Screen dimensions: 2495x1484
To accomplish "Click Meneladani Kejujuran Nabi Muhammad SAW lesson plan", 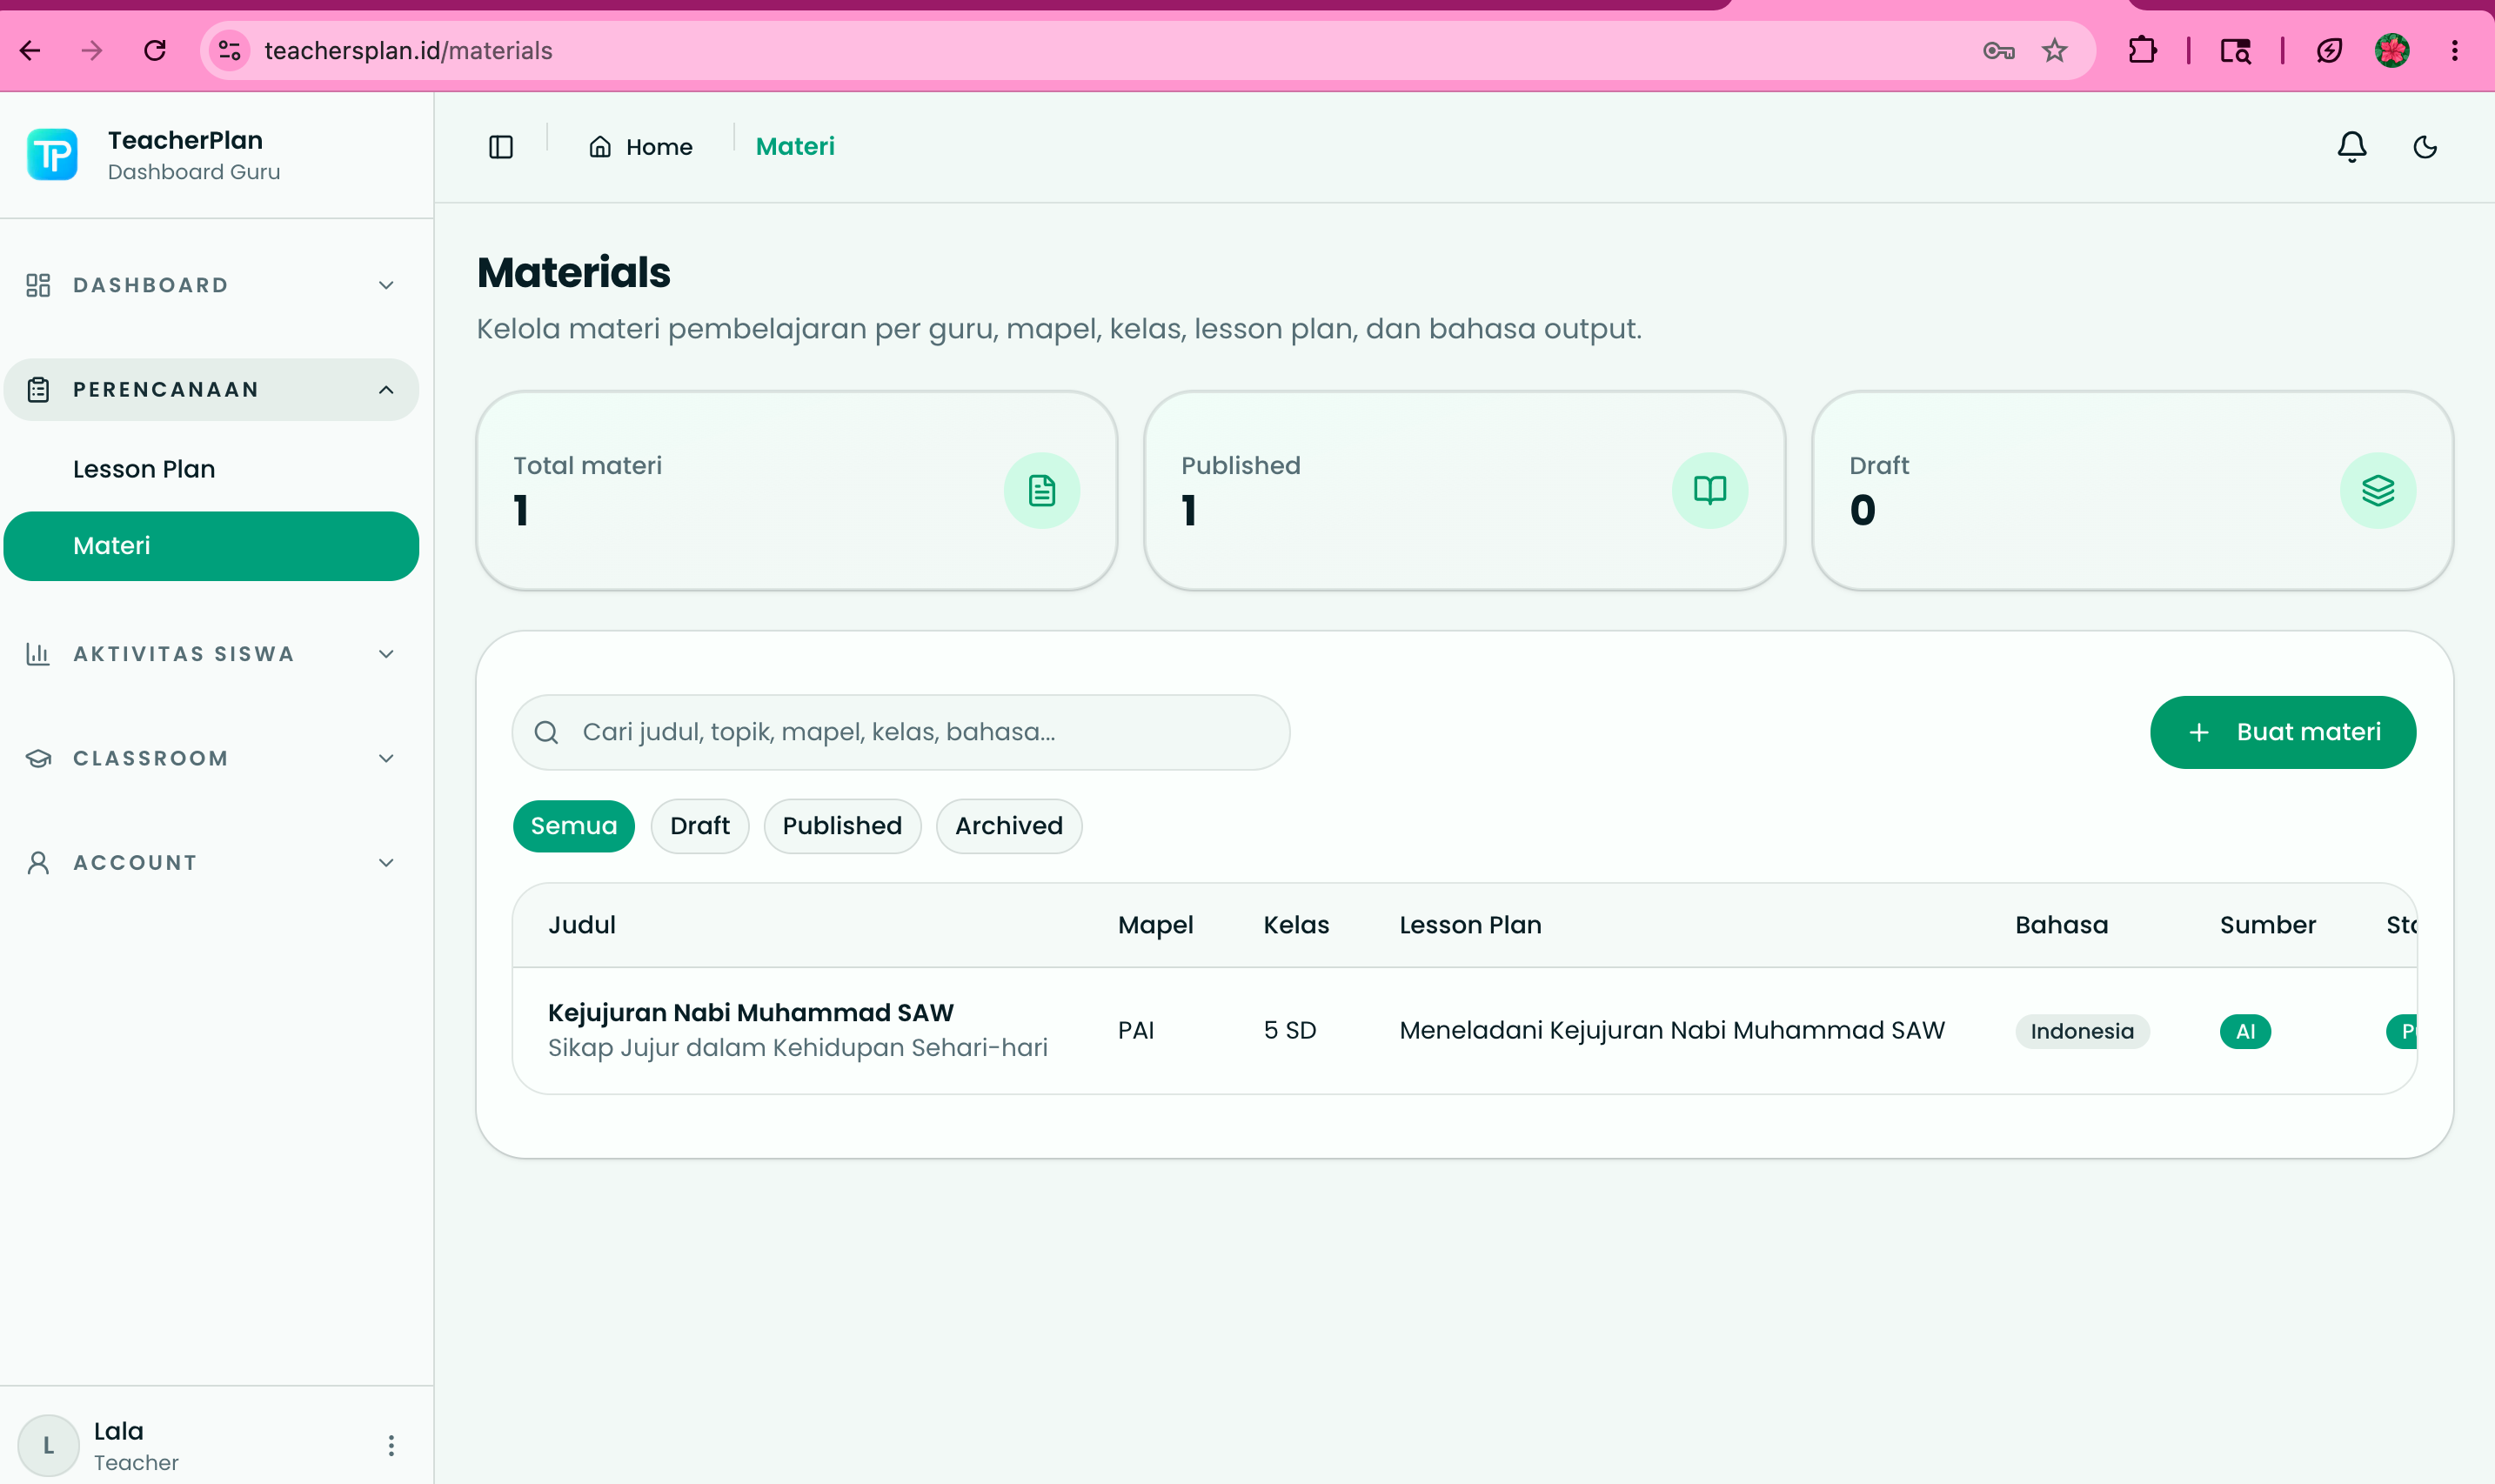I will [1672, 1031].
